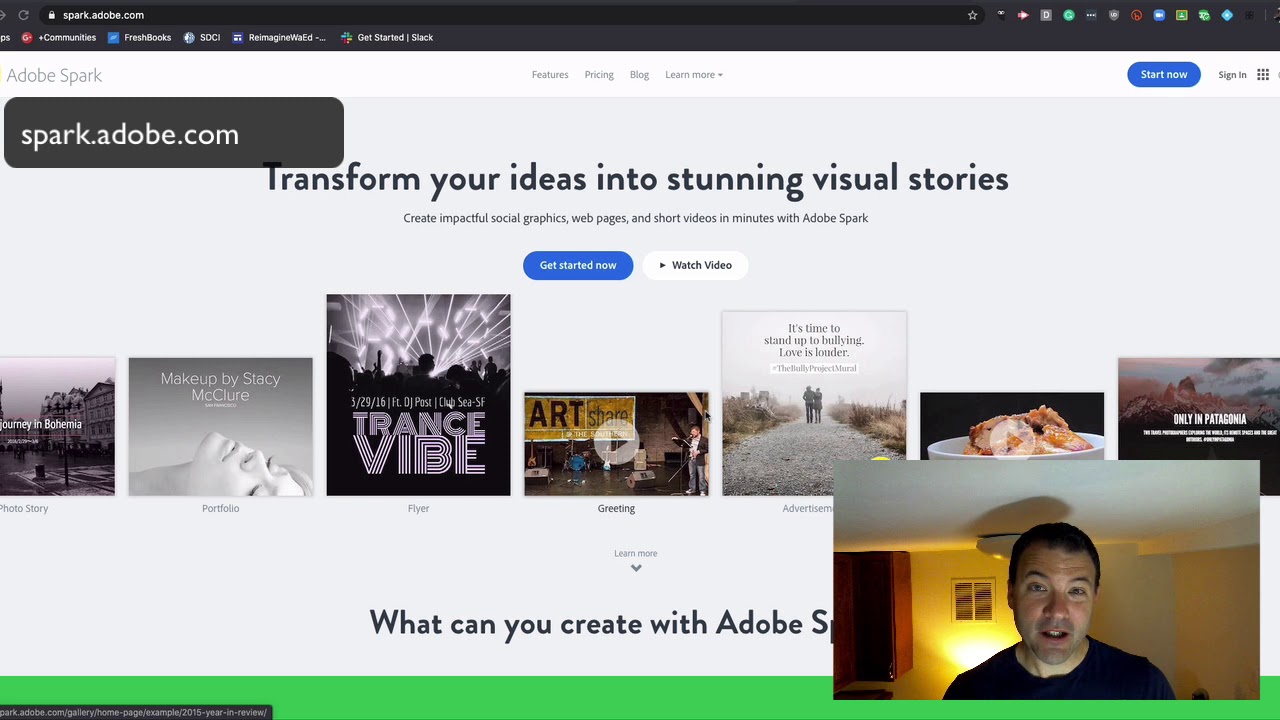This screenshot has height=720, width=1280.
Task: Open the SDCI bookmark
Action: click(x=202, y=37)
